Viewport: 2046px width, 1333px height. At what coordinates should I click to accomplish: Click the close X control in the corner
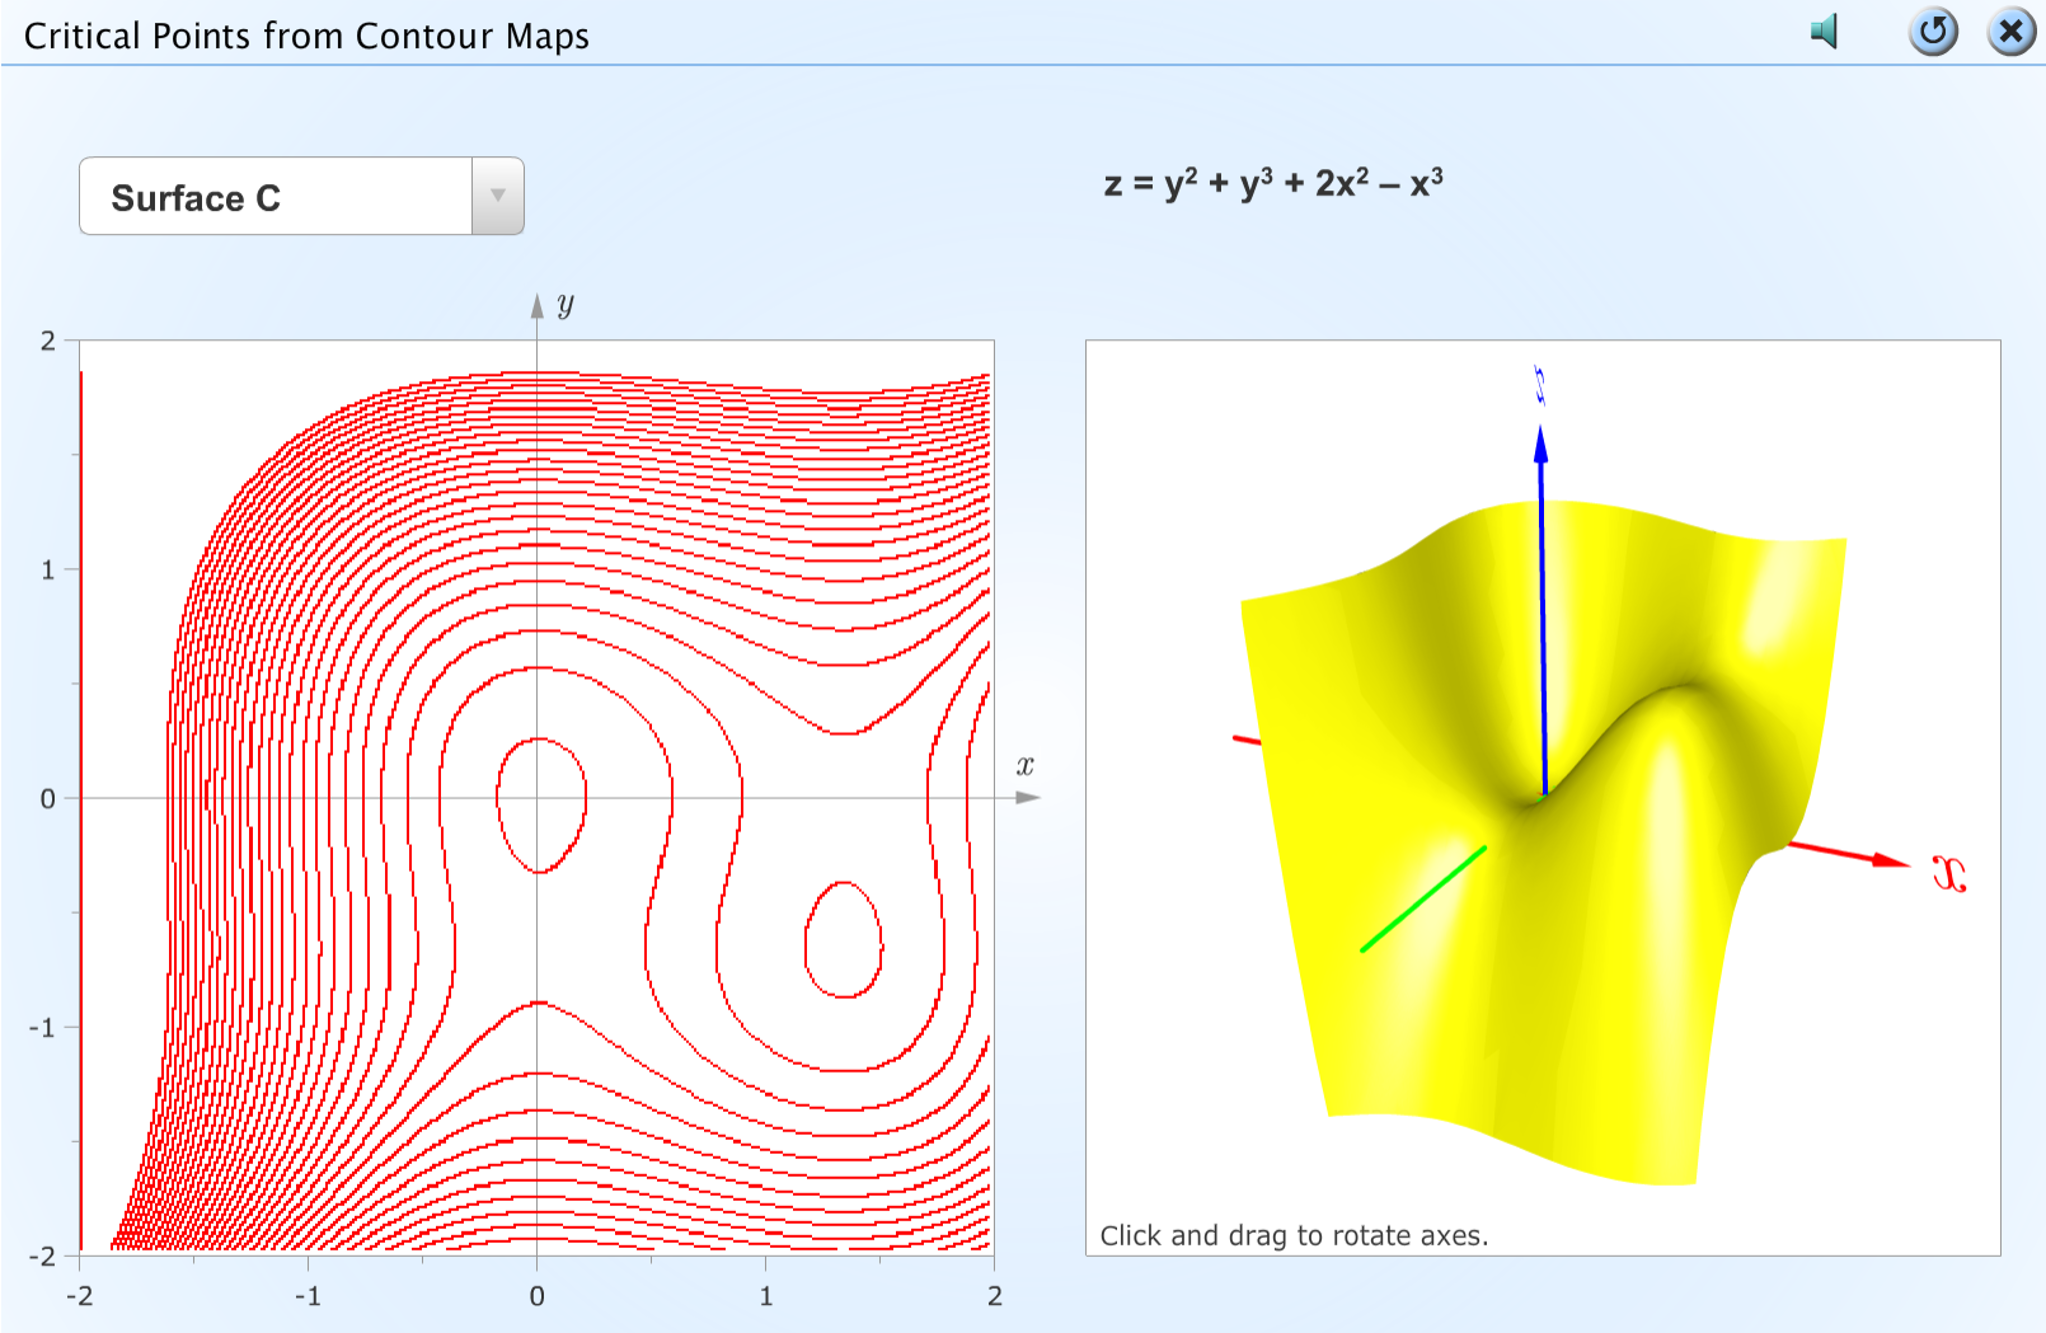tap(2010, 33)
